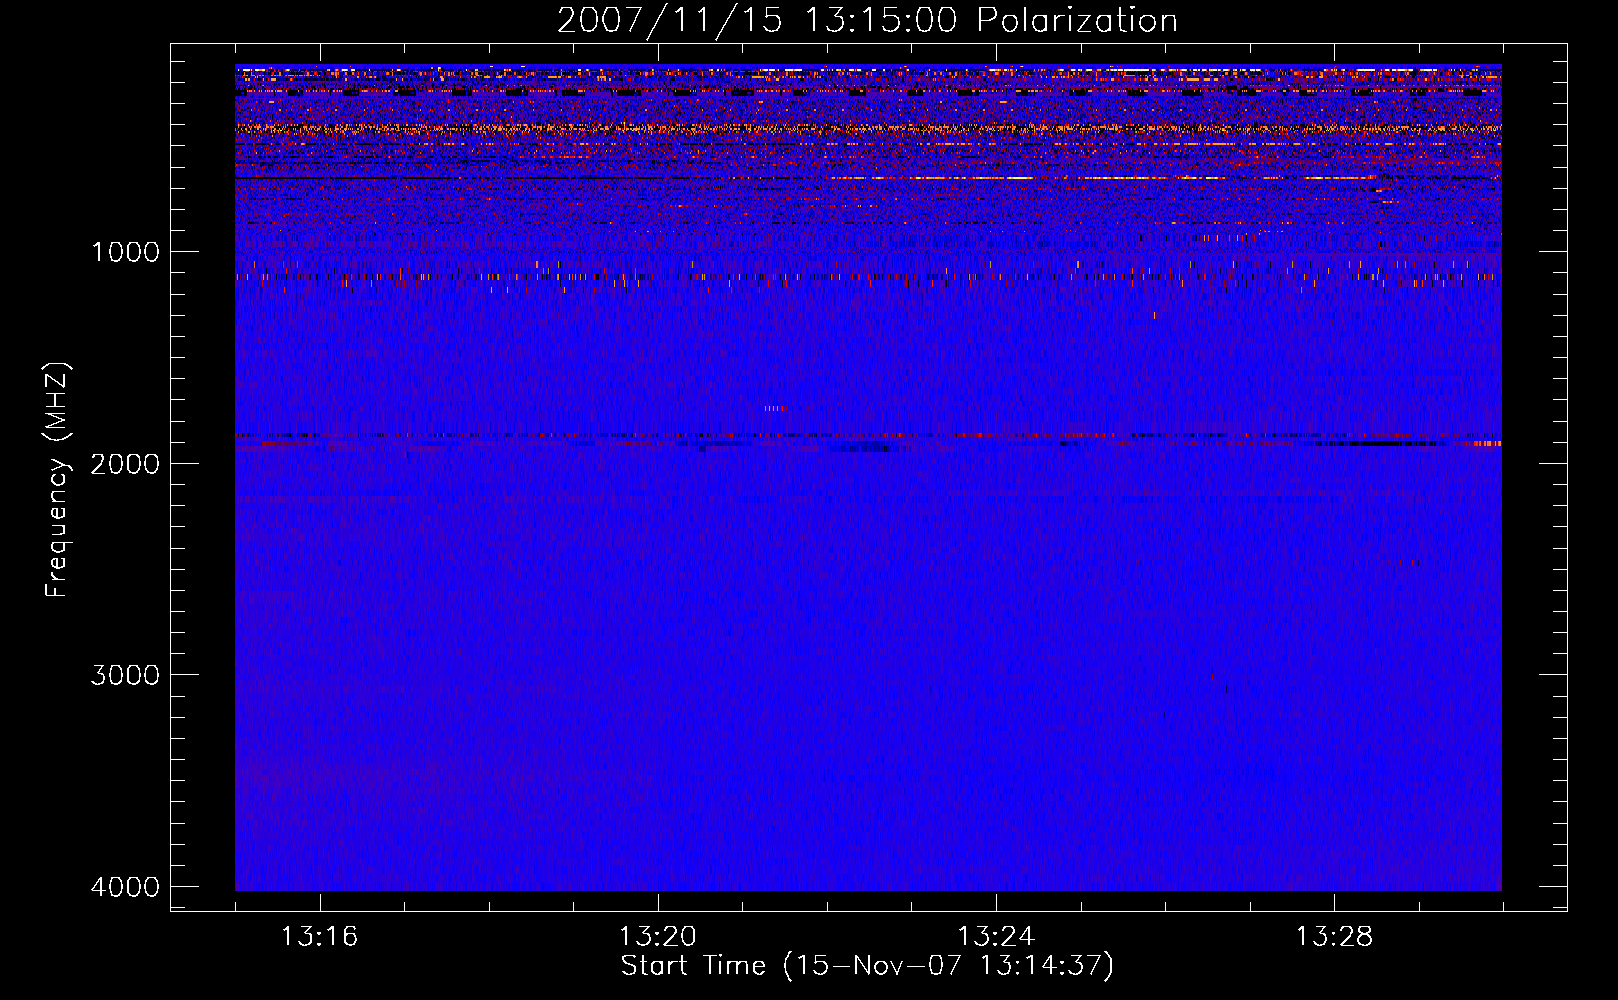Screen dimensions: 1618x1000
Task: Click the bright yellow noise band near 400 MHz
Action: pyautogui.click(x=868, y=128)
